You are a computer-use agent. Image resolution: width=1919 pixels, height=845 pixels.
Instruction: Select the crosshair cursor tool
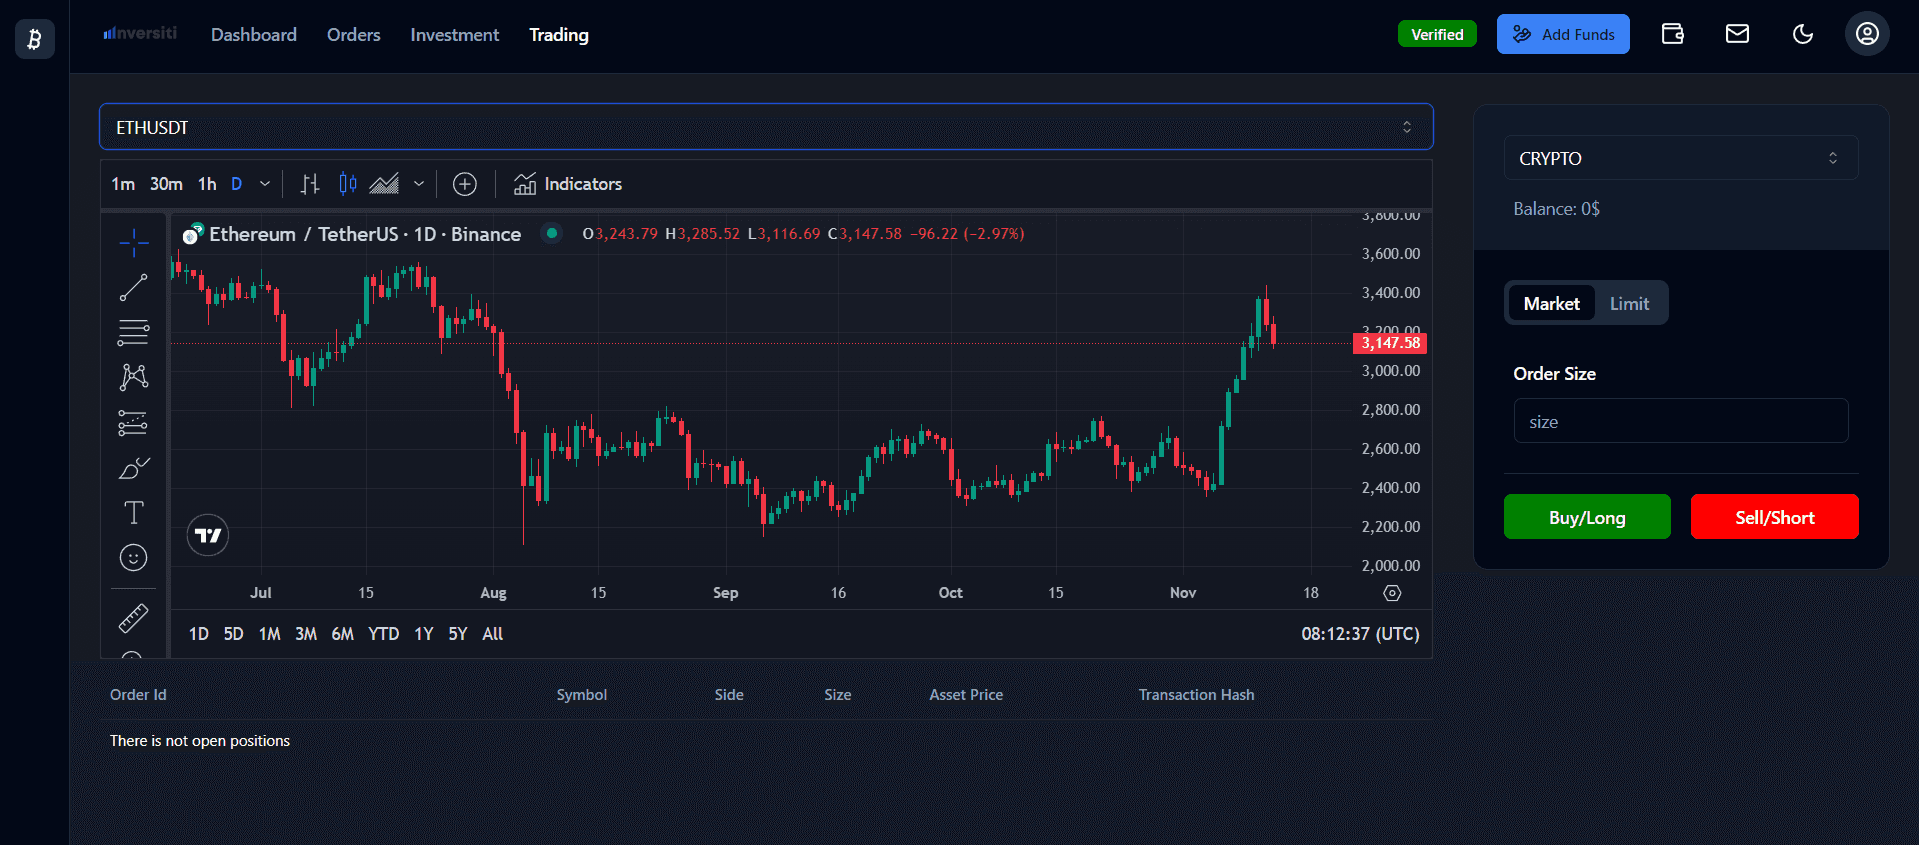click(134, 243)
